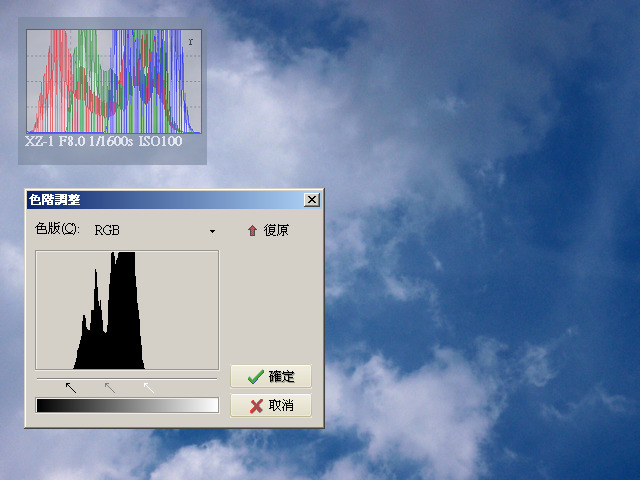Image resolution: width=640 pixels, height=480 pixels.
Task: Click the black-to-white gradient bar
Action: [127, 405]
